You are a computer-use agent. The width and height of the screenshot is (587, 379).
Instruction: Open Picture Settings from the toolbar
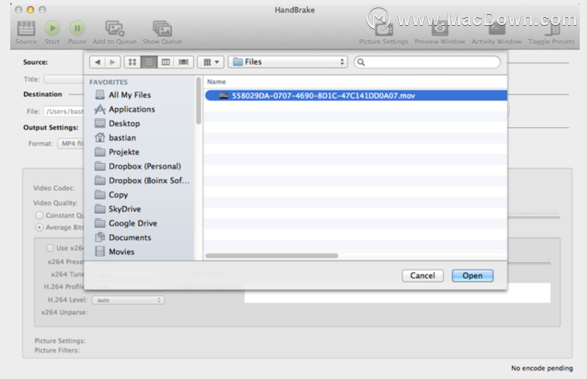(384, 28)
